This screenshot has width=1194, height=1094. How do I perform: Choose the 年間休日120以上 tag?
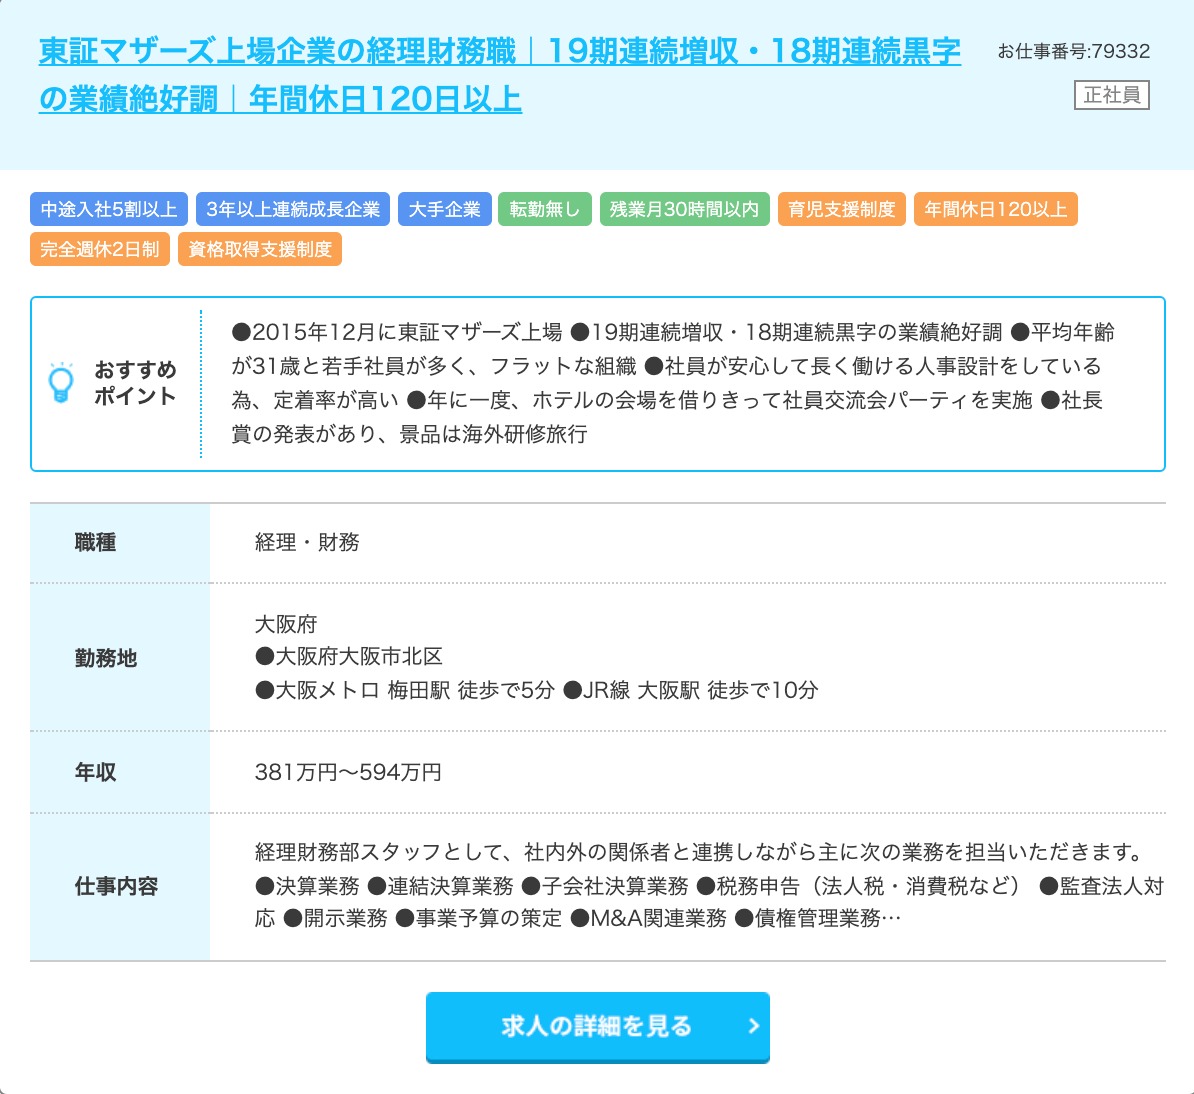[996, 210]
